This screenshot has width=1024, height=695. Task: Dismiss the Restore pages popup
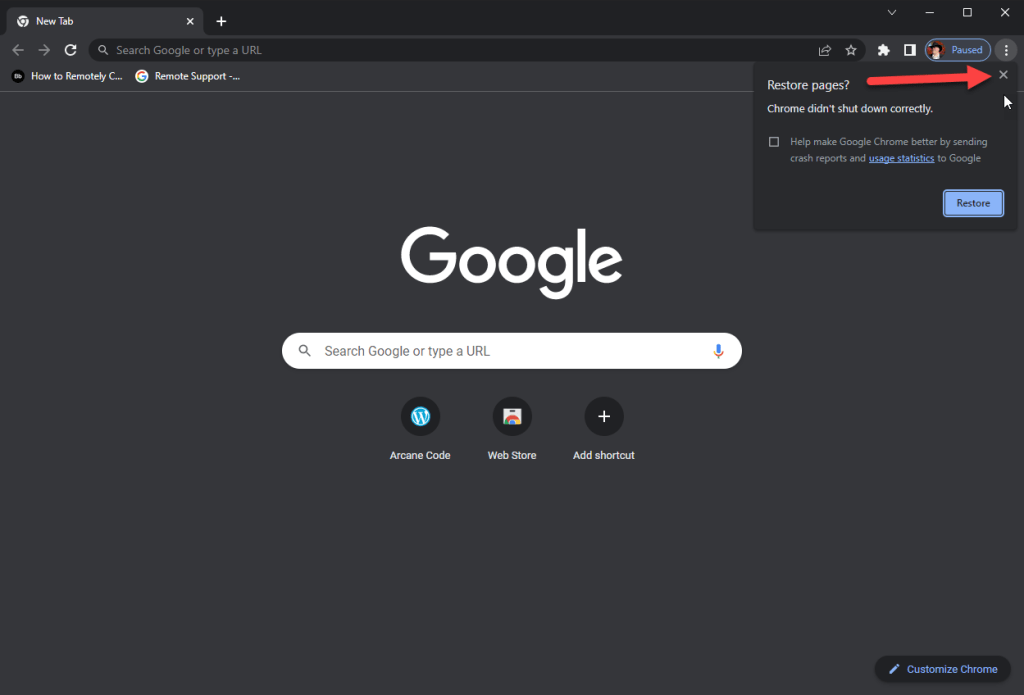[1003, 75]
